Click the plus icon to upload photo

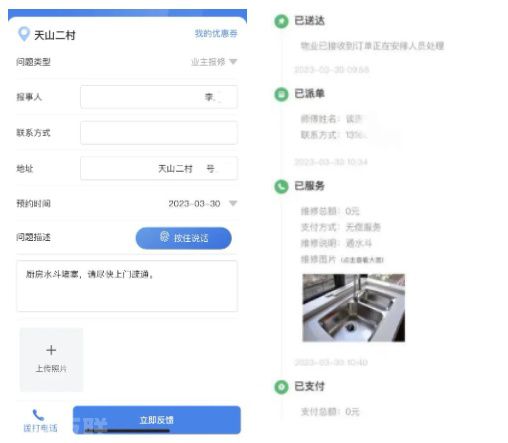tap(51, 350)
